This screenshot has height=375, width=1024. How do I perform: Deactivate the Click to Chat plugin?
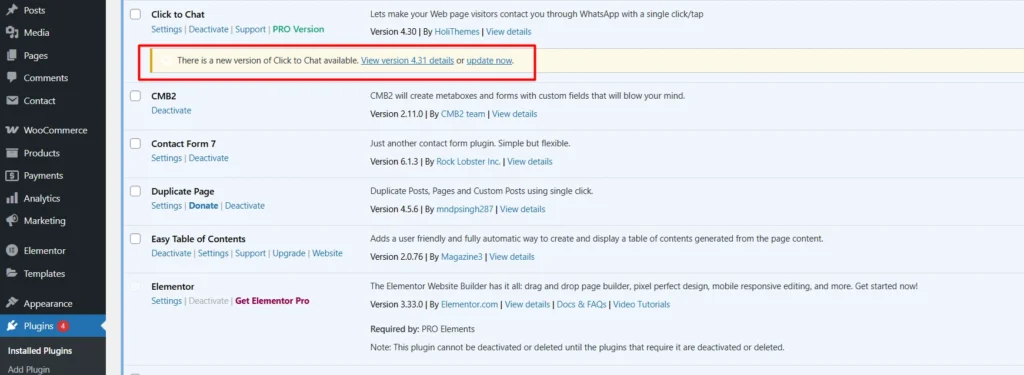pyautogui.click(x=208, y=29)
